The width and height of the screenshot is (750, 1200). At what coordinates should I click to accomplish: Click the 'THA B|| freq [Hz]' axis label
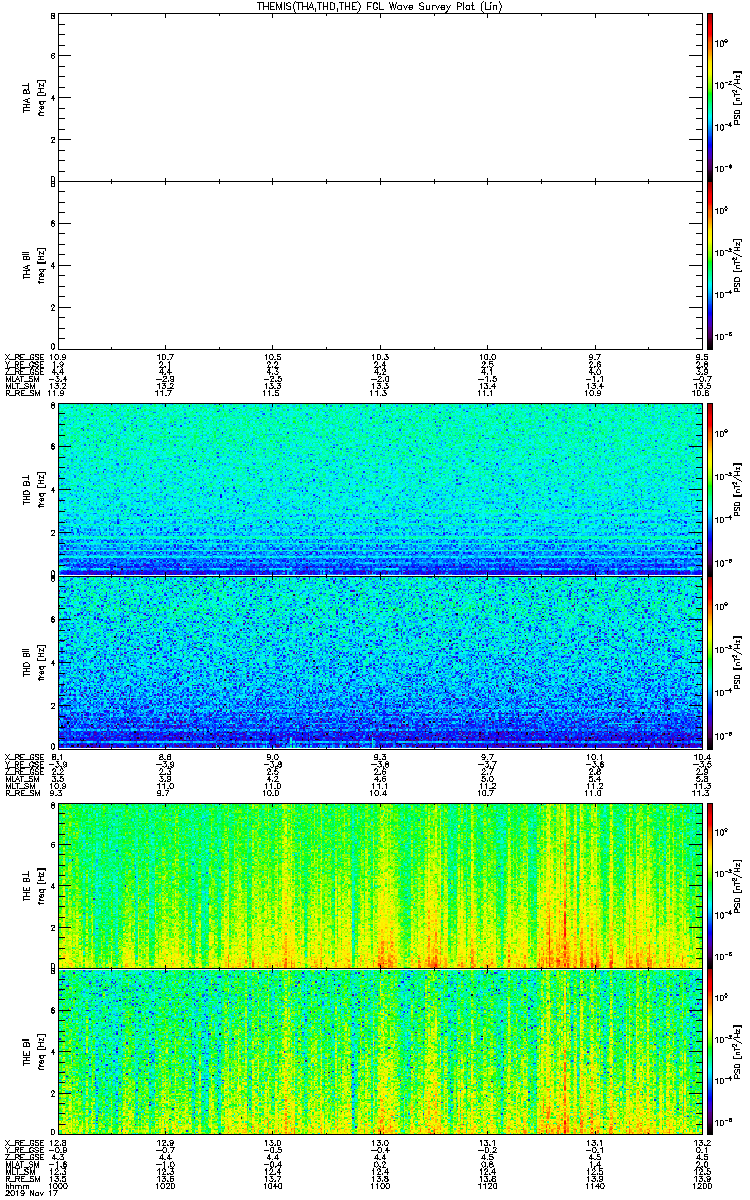point(33,265)
